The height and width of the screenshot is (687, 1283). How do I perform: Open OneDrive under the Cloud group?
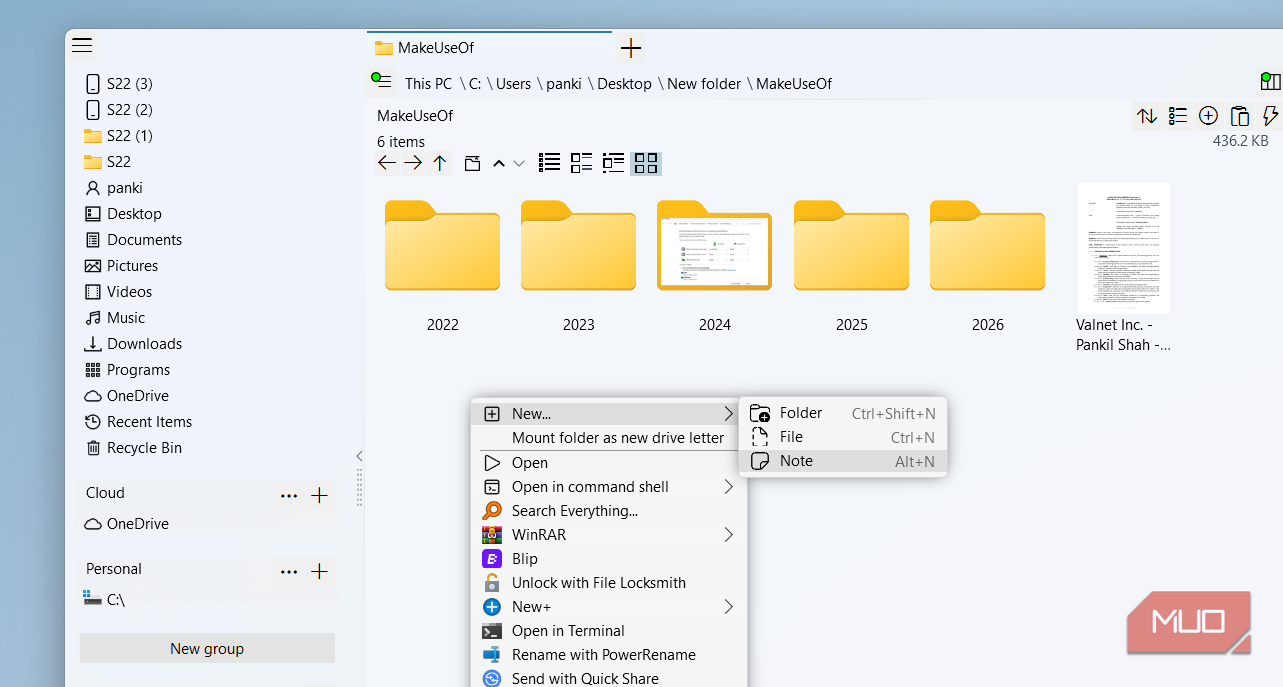pyautogui.click(x=127, y=524)
